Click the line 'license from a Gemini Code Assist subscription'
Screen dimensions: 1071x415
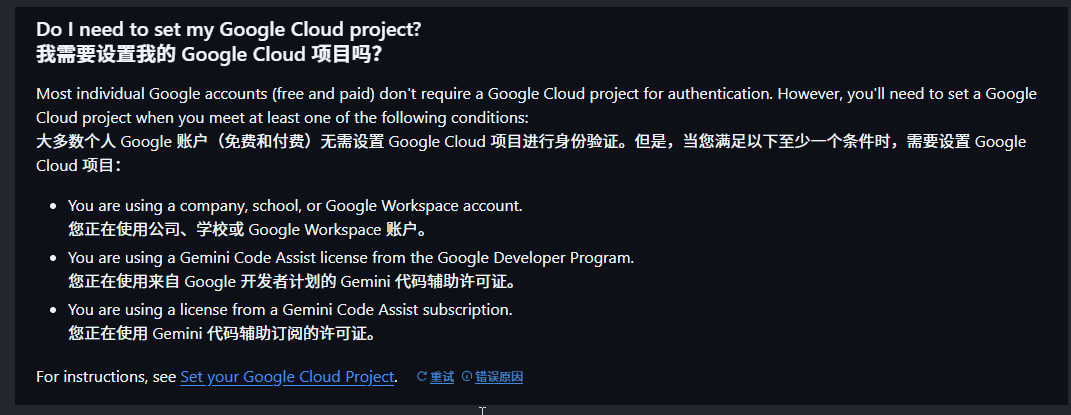click(290, 310)
